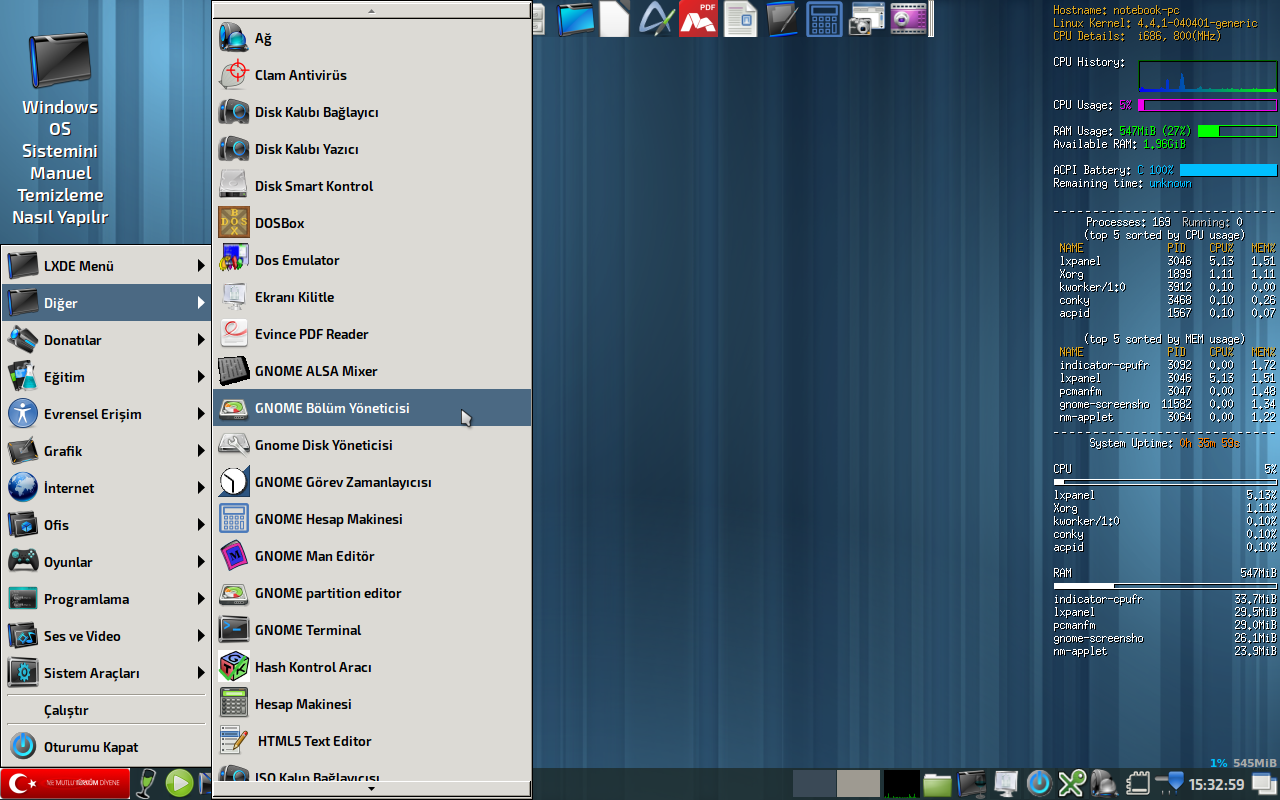The width and height of the screenshot is (1280, 800).
Task: Click the green play button in the taskbar
Action: (x=179, y=784)
